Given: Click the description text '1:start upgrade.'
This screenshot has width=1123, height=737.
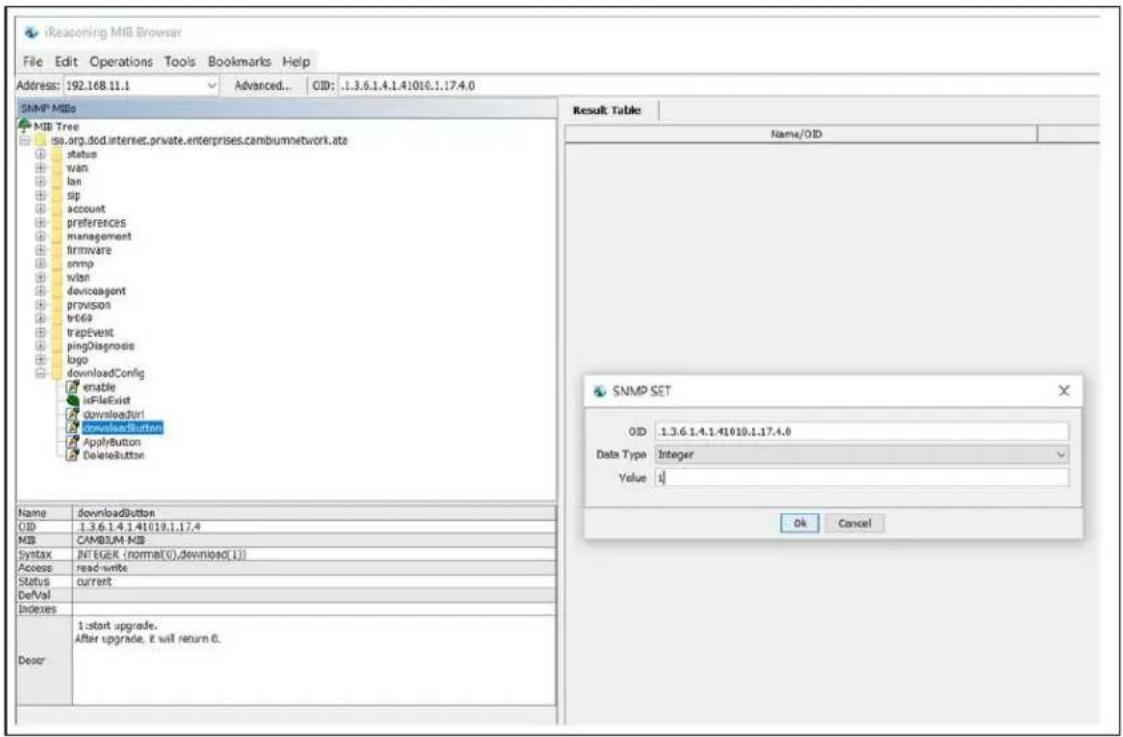Looking at the screenshot, I should (117, 625).
